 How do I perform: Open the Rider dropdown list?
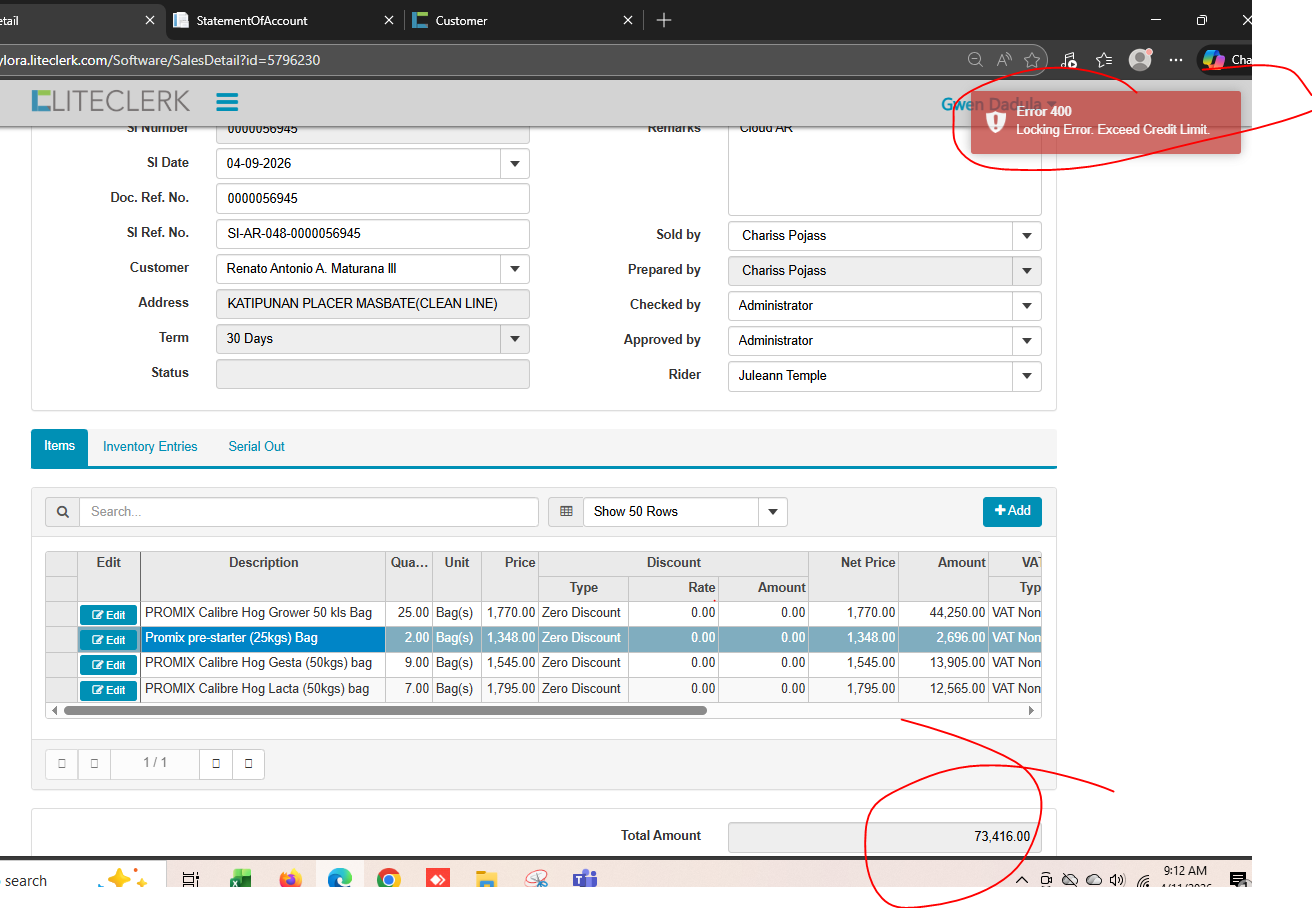pos(1026,377)
